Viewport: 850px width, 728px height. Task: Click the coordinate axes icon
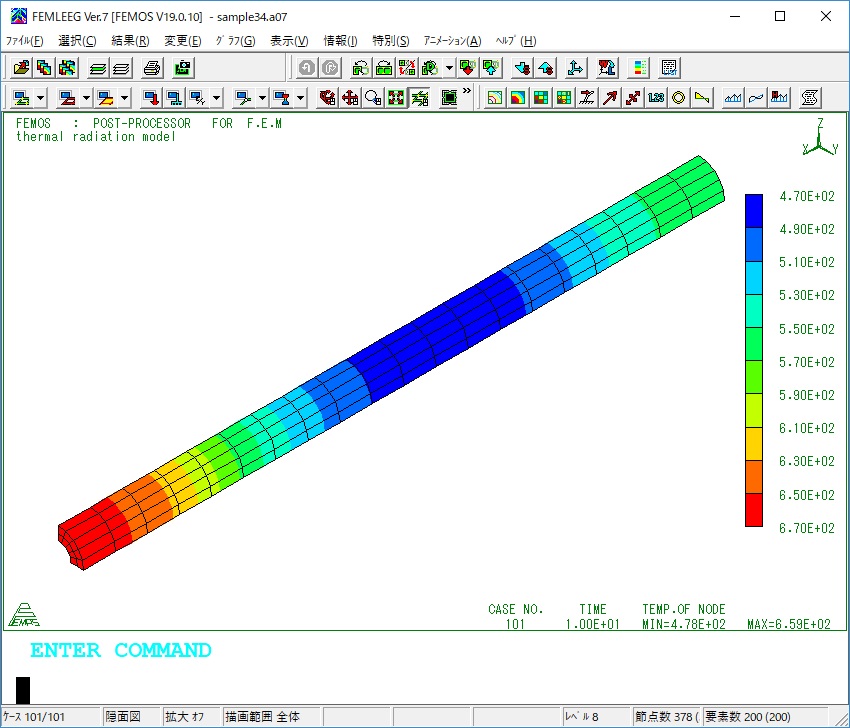575,68
